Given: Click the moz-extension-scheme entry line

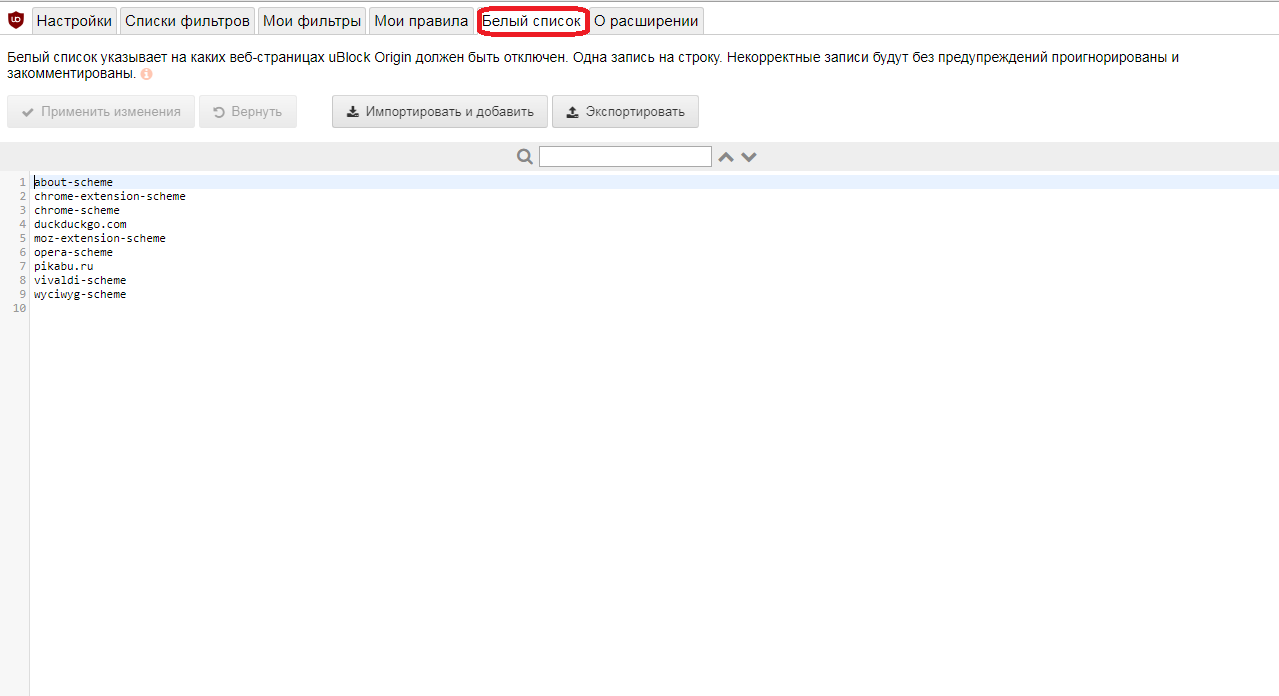Looking at the screenshot, I should [100, 238].
